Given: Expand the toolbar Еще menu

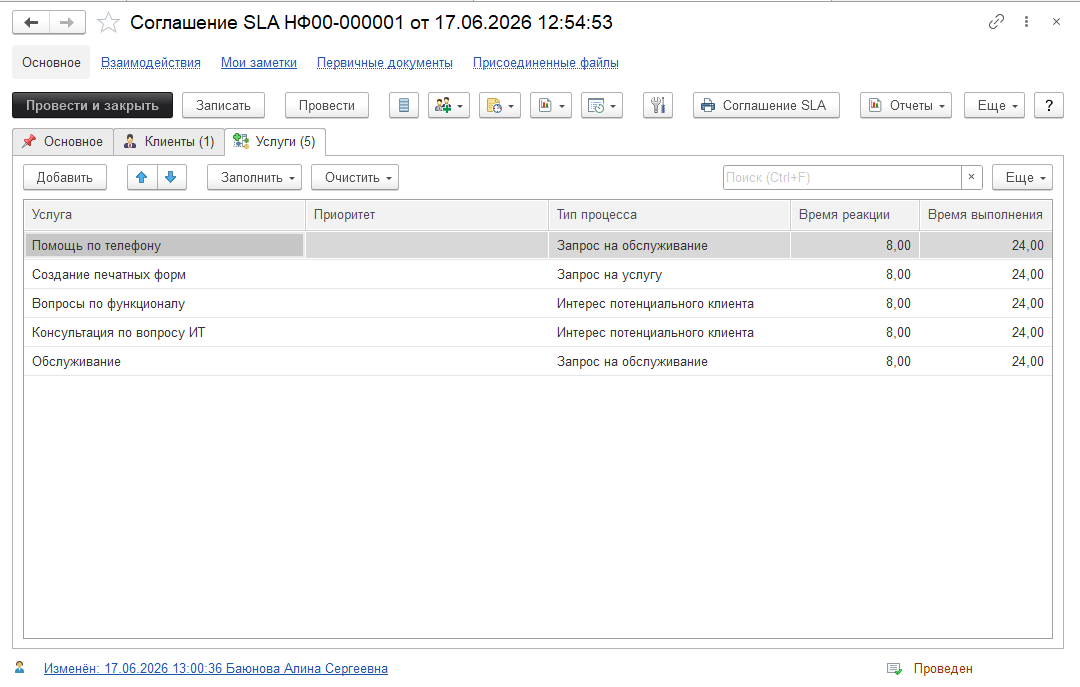Looking at the screenshot, I should click(x=995, y=105).
